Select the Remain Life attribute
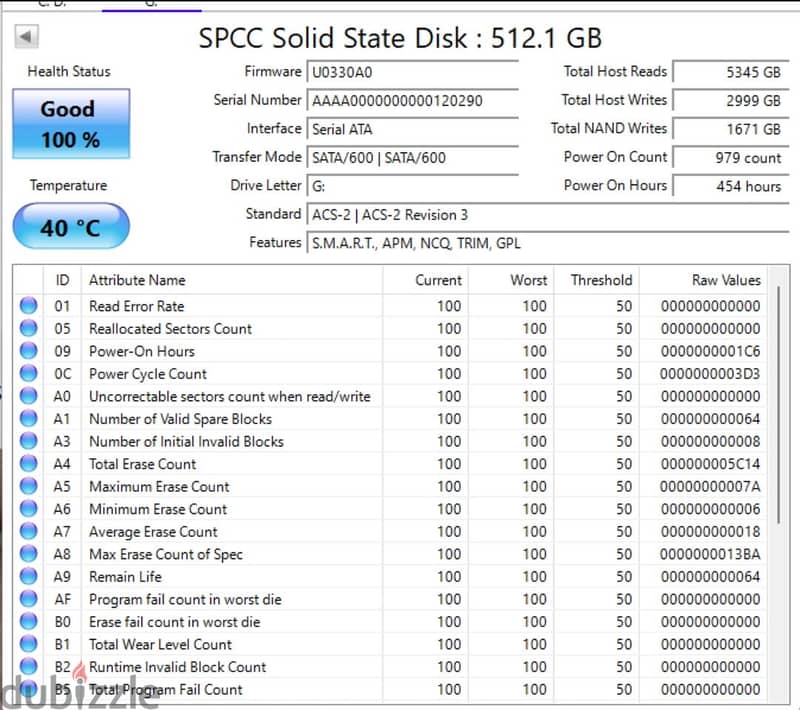Viewport: 800px width, 710px height. point(125,577)
